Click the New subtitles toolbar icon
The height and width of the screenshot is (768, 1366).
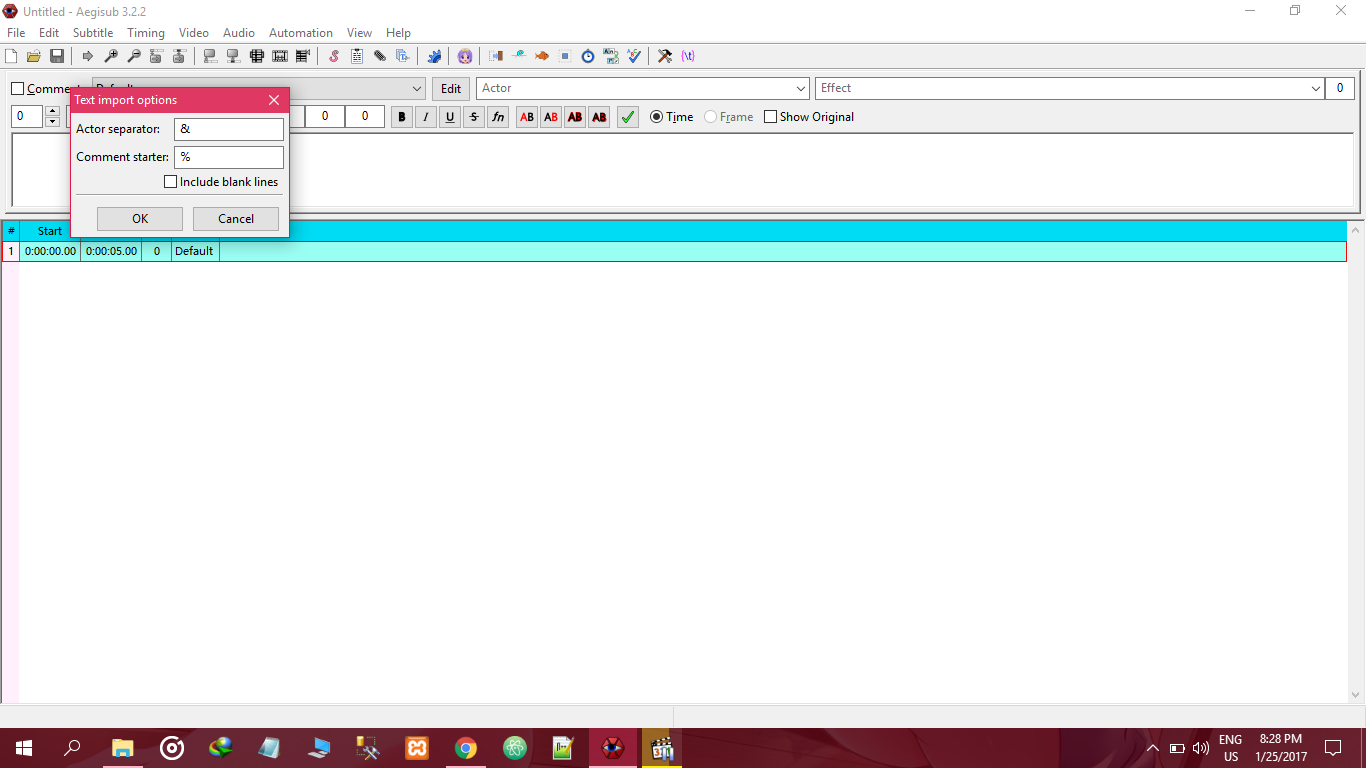[x=11, y=56]
